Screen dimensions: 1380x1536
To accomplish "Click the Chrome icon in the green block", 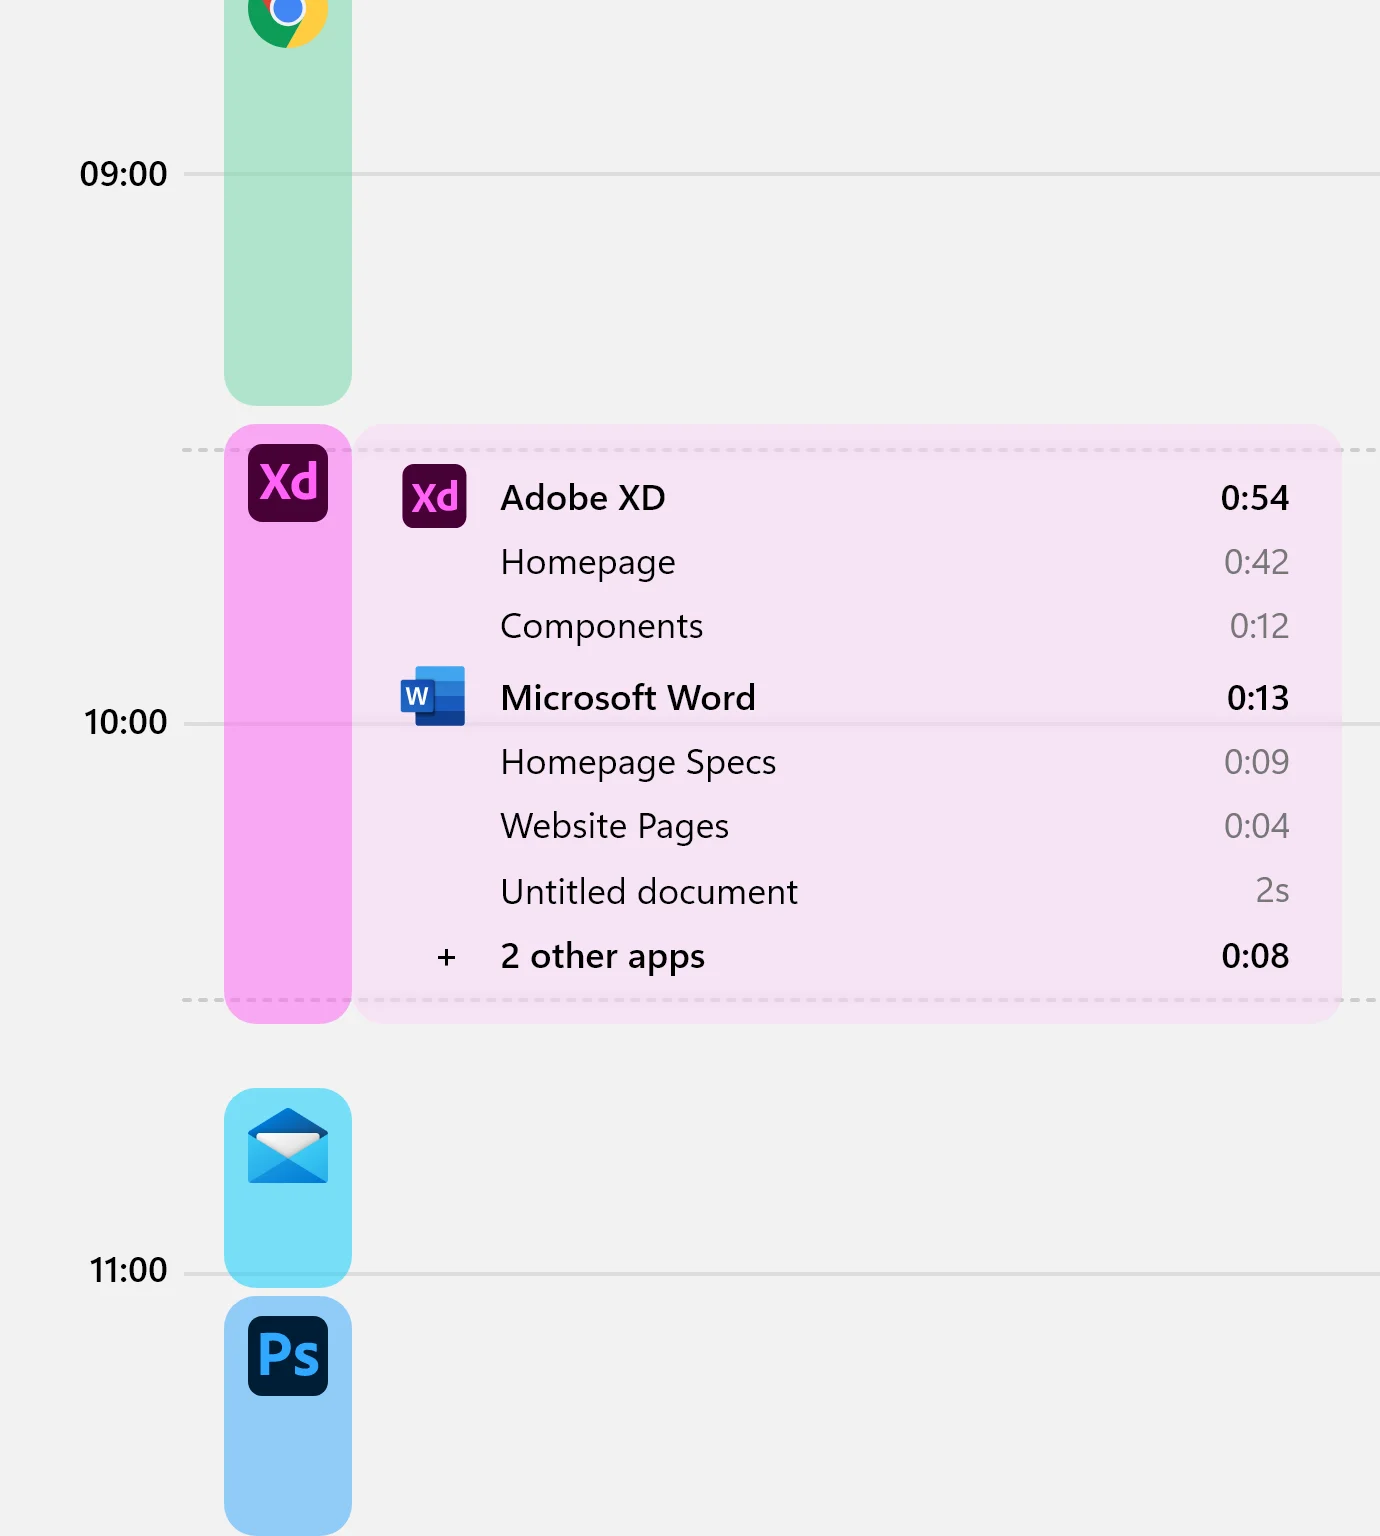I will (288, 16).
